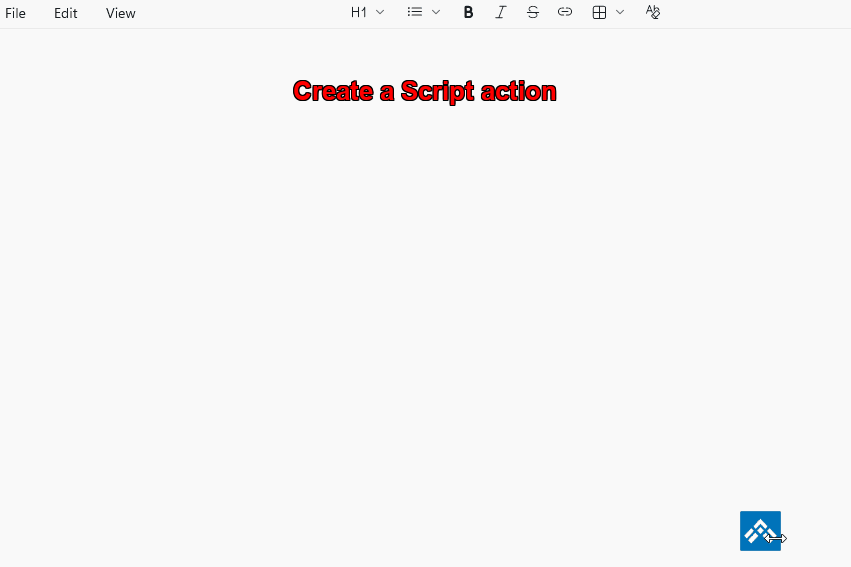Click the table grid icon

coord(599,12)
